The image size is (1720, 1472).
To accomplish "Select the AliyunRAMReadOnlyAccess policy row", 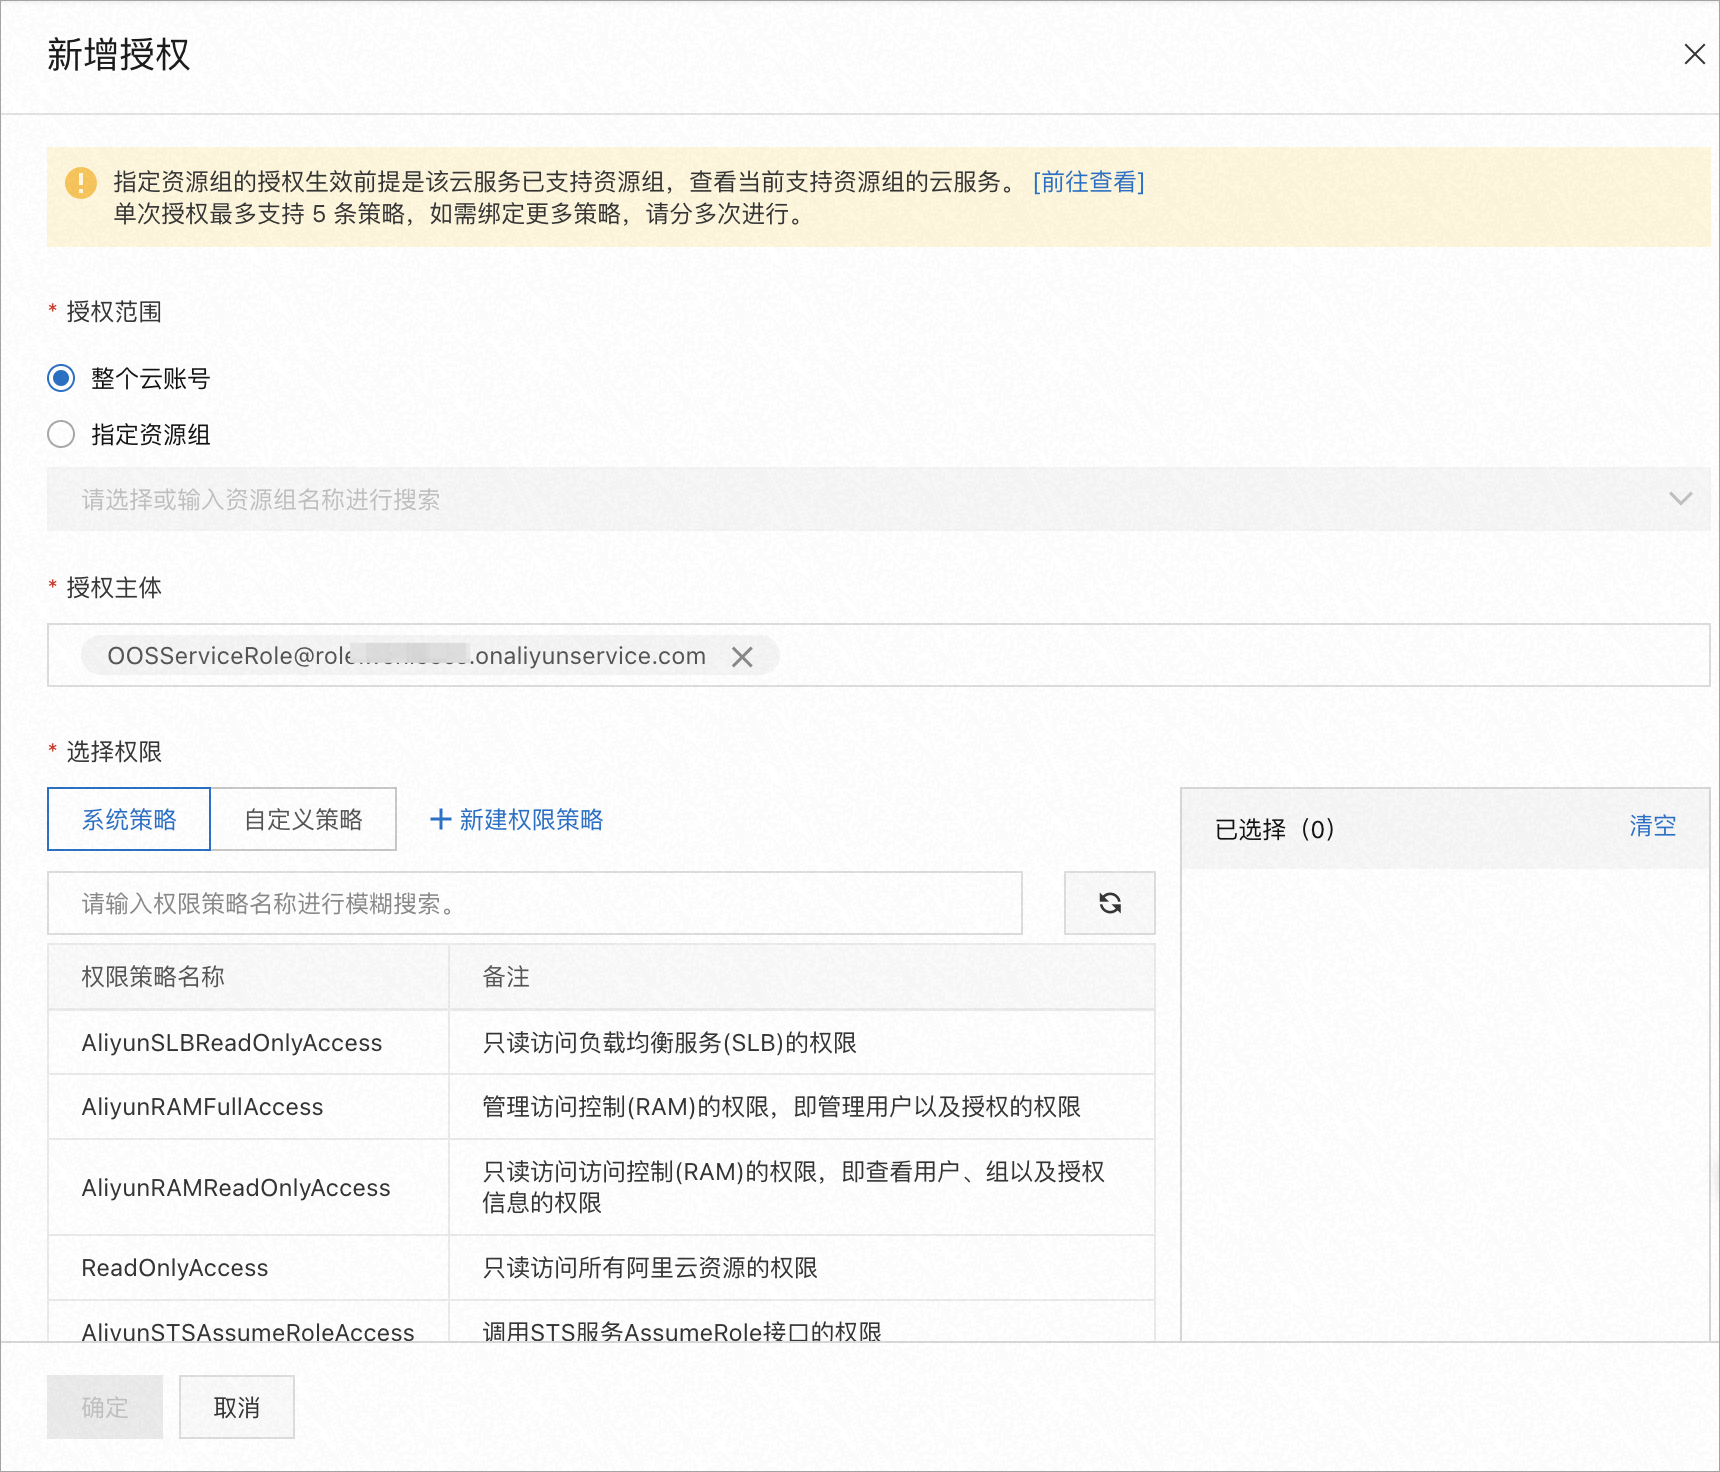I will pos(601,1187).
